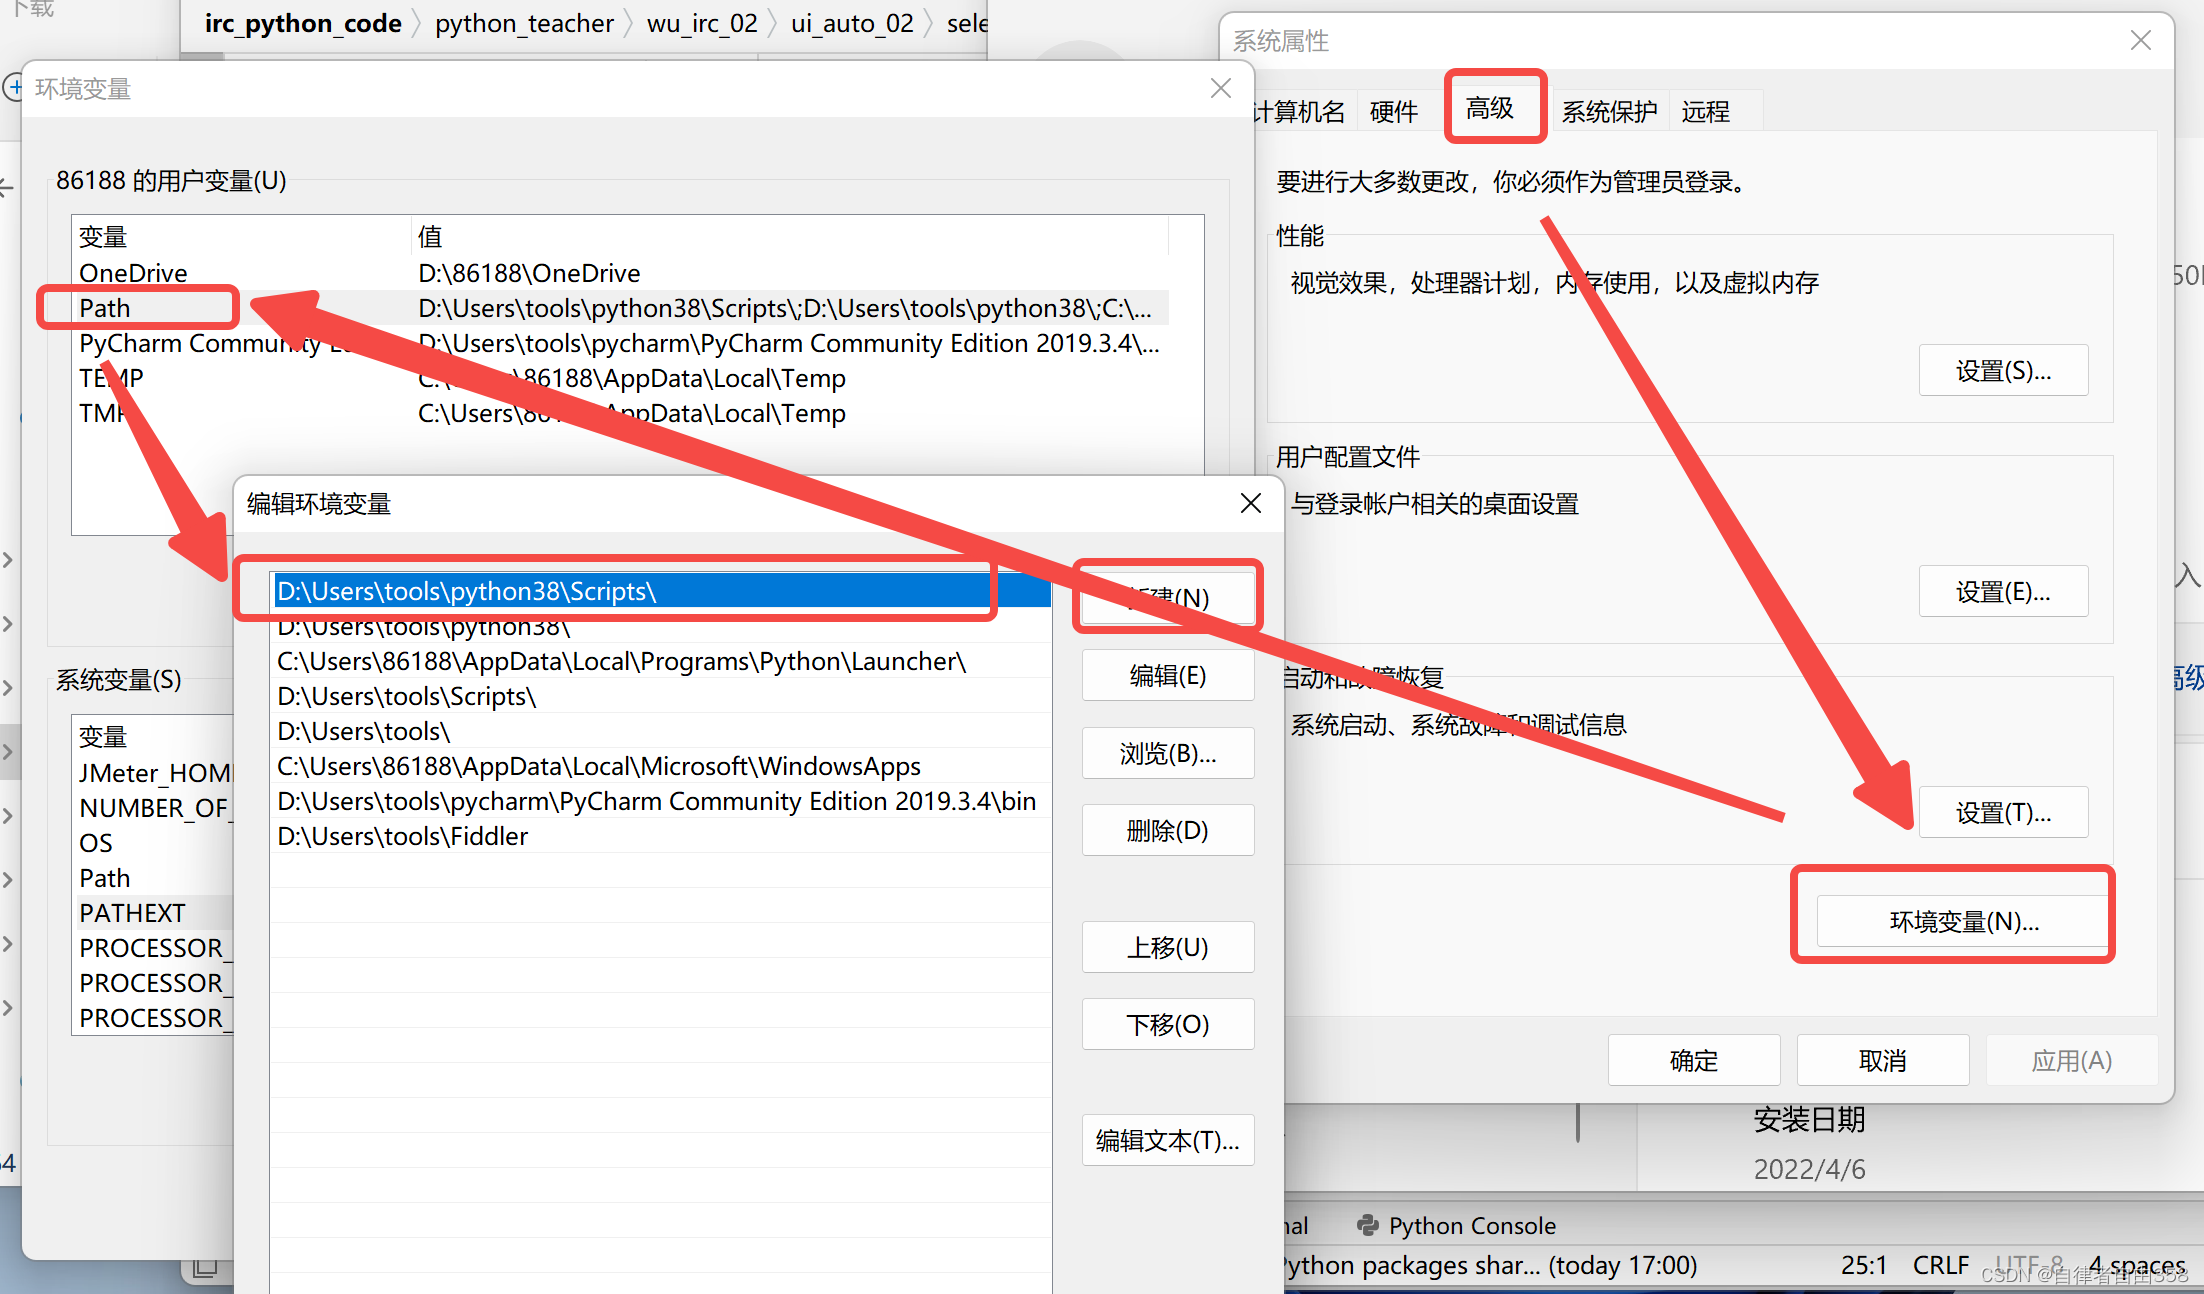Open the CRLF line separator selector
The height and width of the screenshot is (1294, 2204).
click(x=1940, y=1265)
